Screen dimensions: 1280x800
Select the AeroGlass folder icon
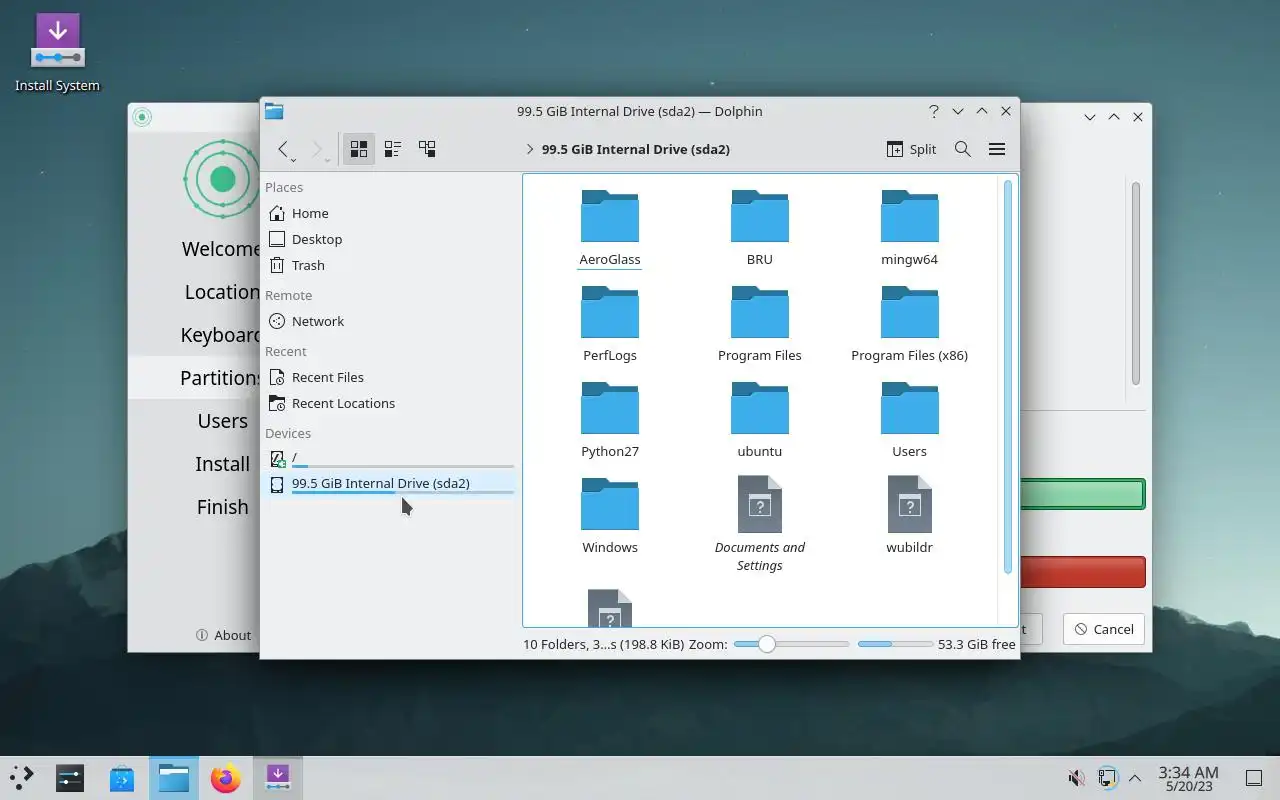pos(610,216)
